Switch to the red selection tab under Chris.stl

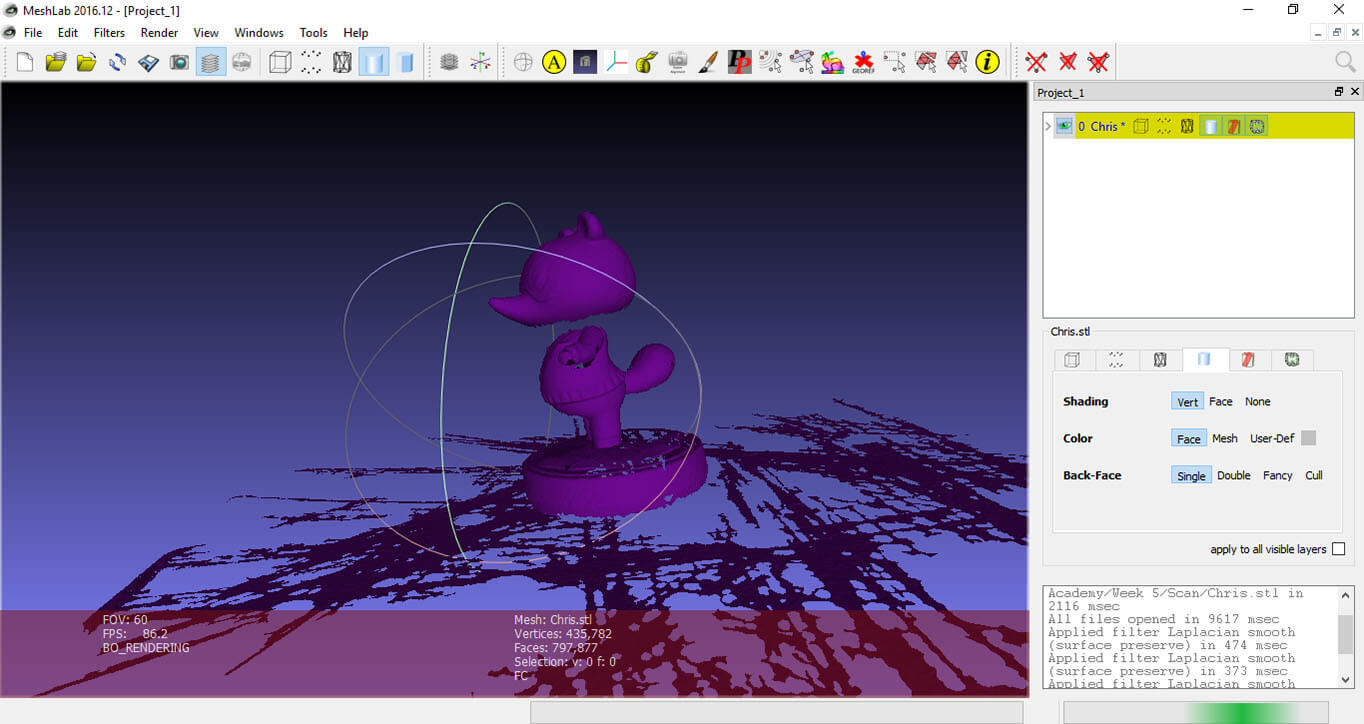coord(1248,360)
